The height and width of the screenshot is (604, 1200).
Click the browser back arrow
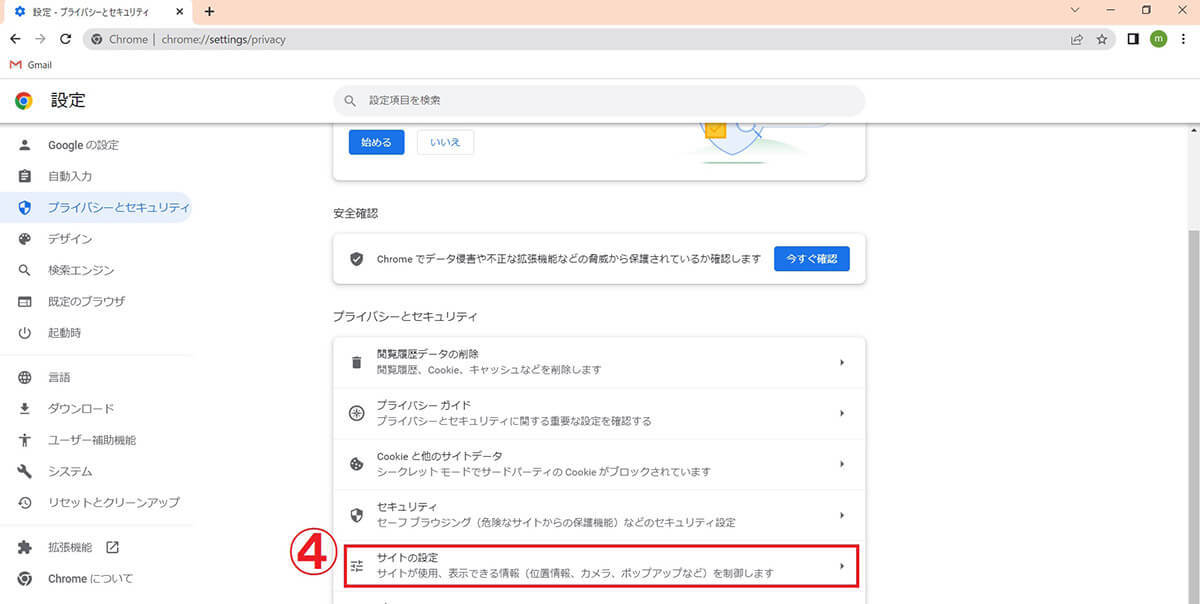pos(15,39)
